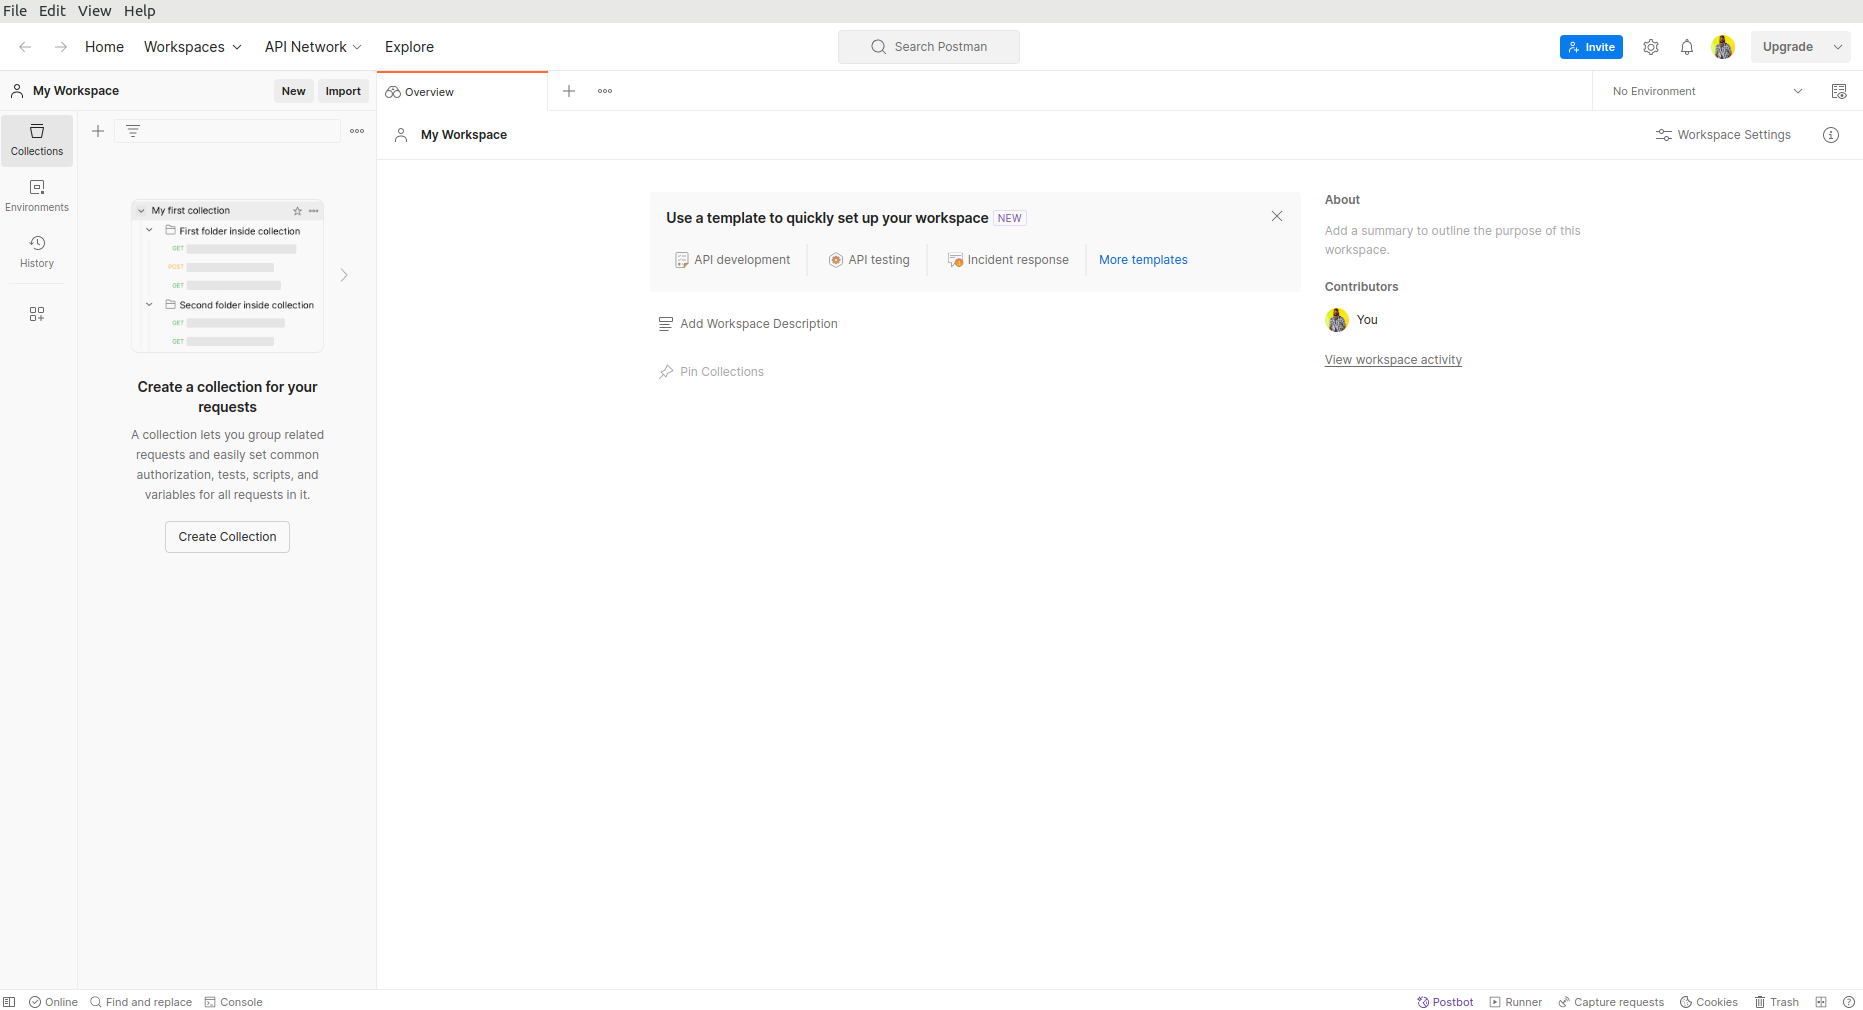Toggle sidebar icon in status bar
Viewport: 1863px width, 1010px height.
pos(9,1002)
